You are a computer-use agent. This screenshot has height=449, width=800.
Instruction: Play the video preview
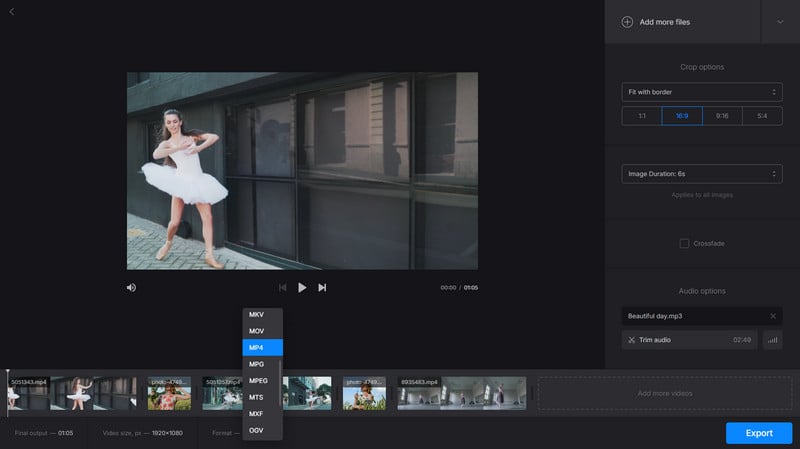tap(302, 288)
